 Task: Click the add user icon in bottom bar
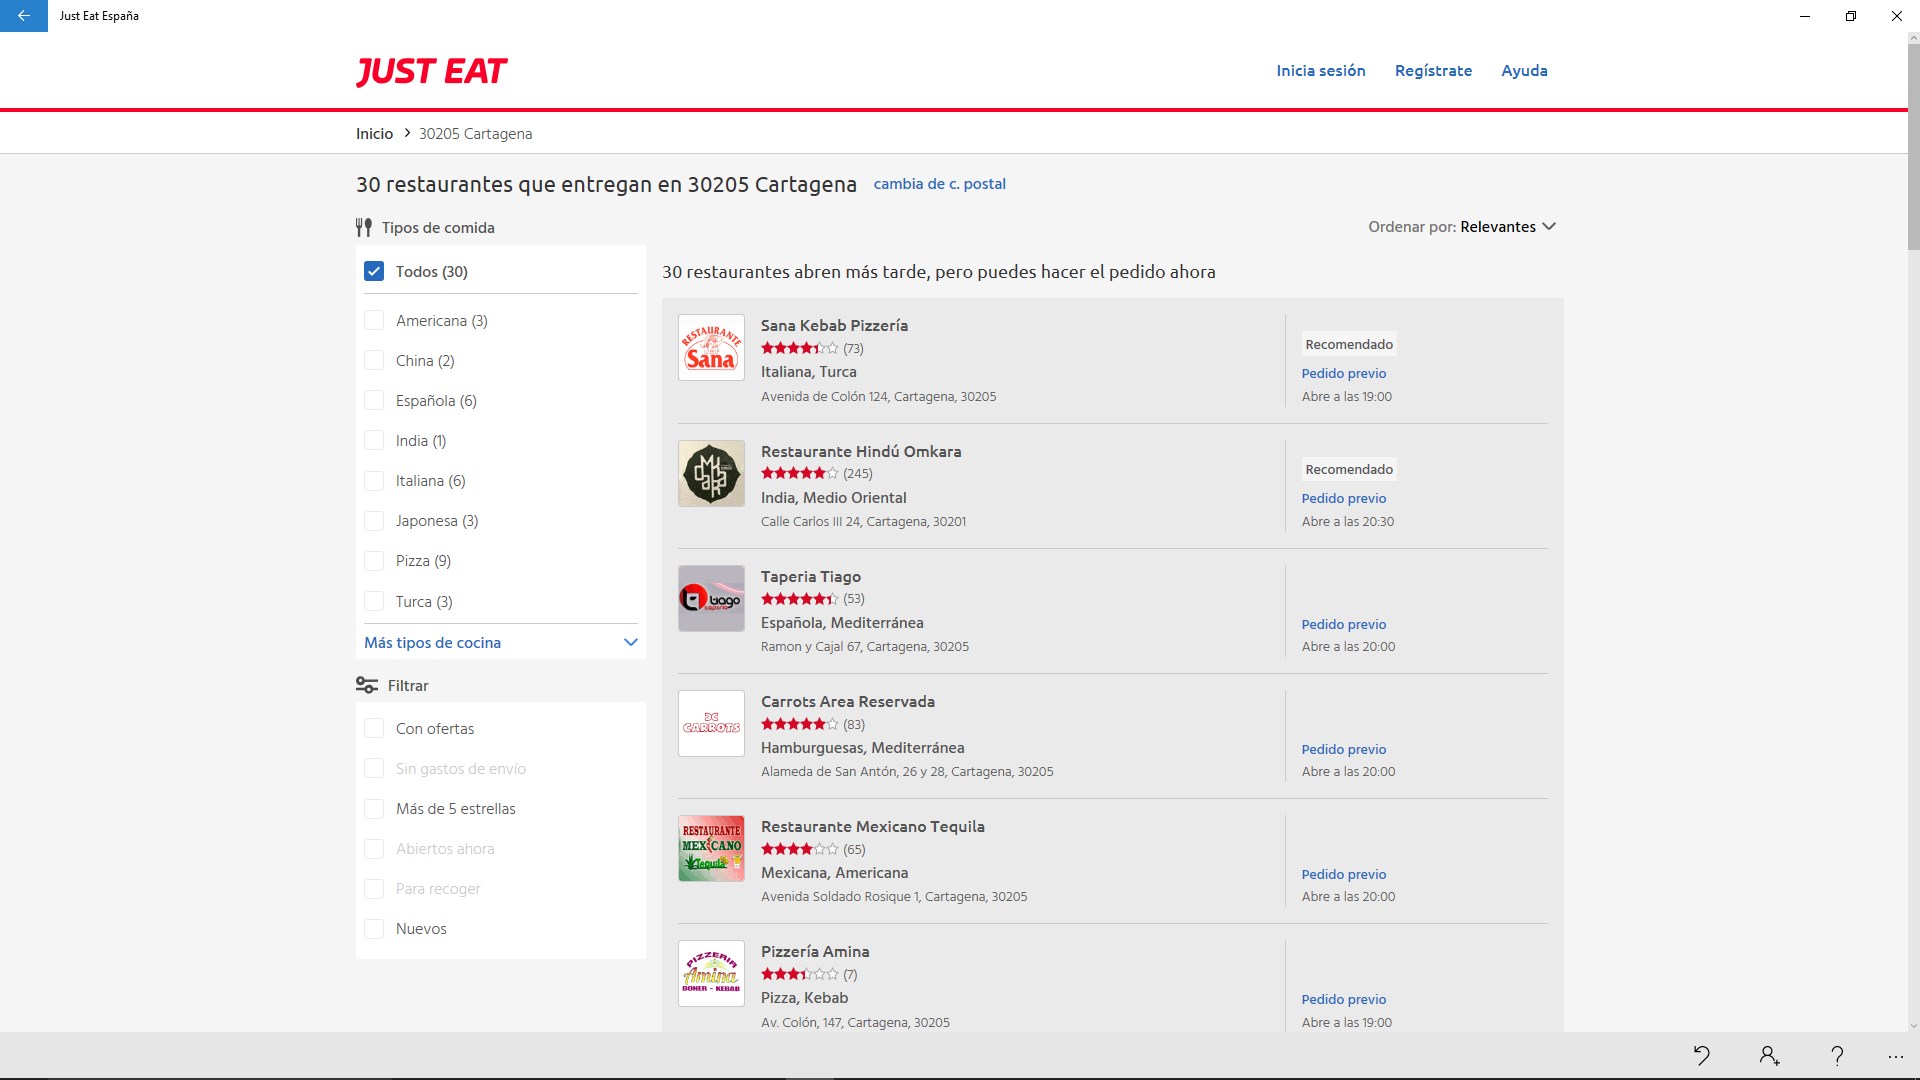click(1769, 1055)
